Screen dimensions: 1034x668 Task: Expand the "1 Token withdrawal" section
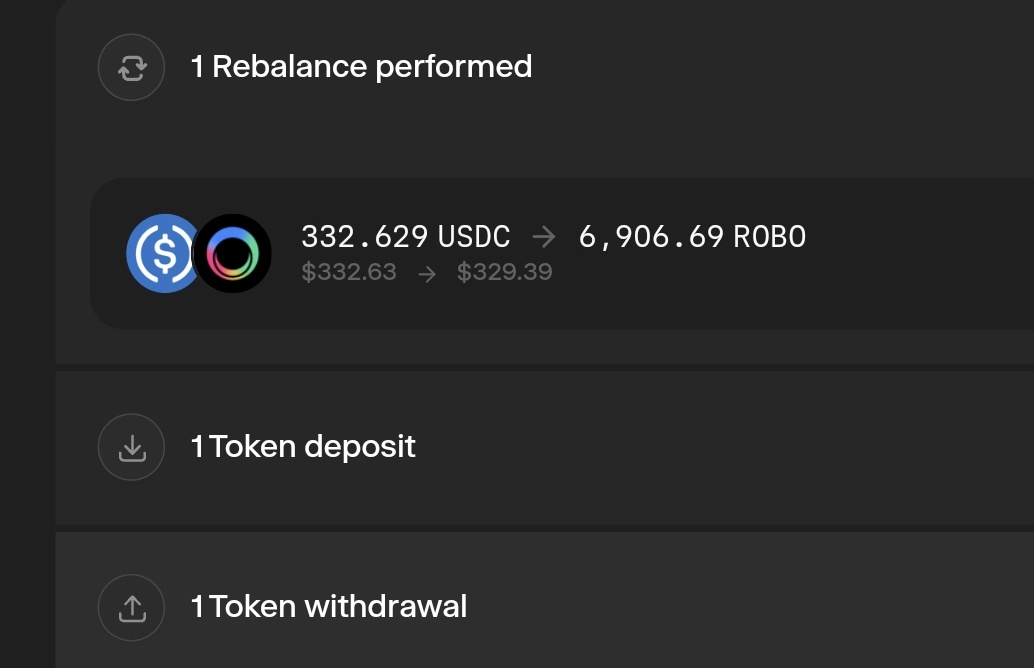[329, 606]
